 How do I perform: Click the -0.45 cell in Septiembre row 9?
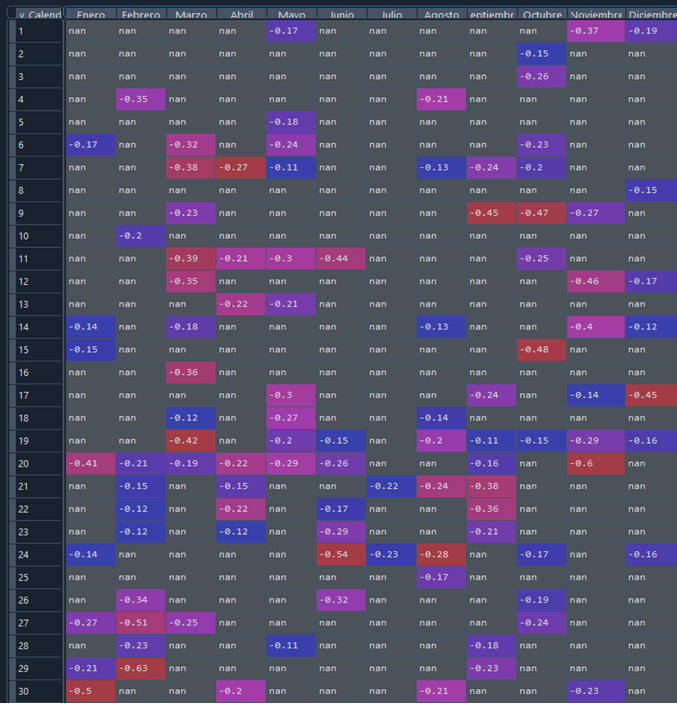pos(492,213)
